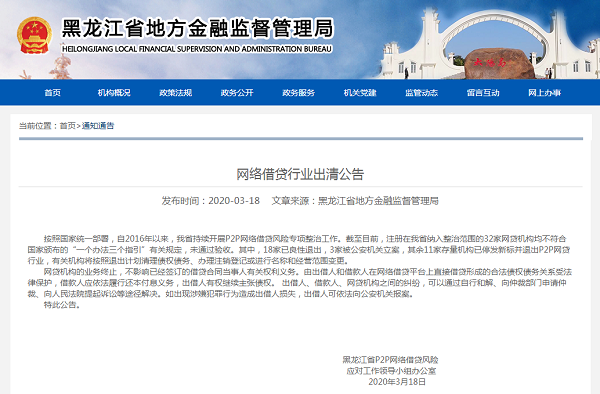Click the 首页 breadcrumb link

click(68, 125)
